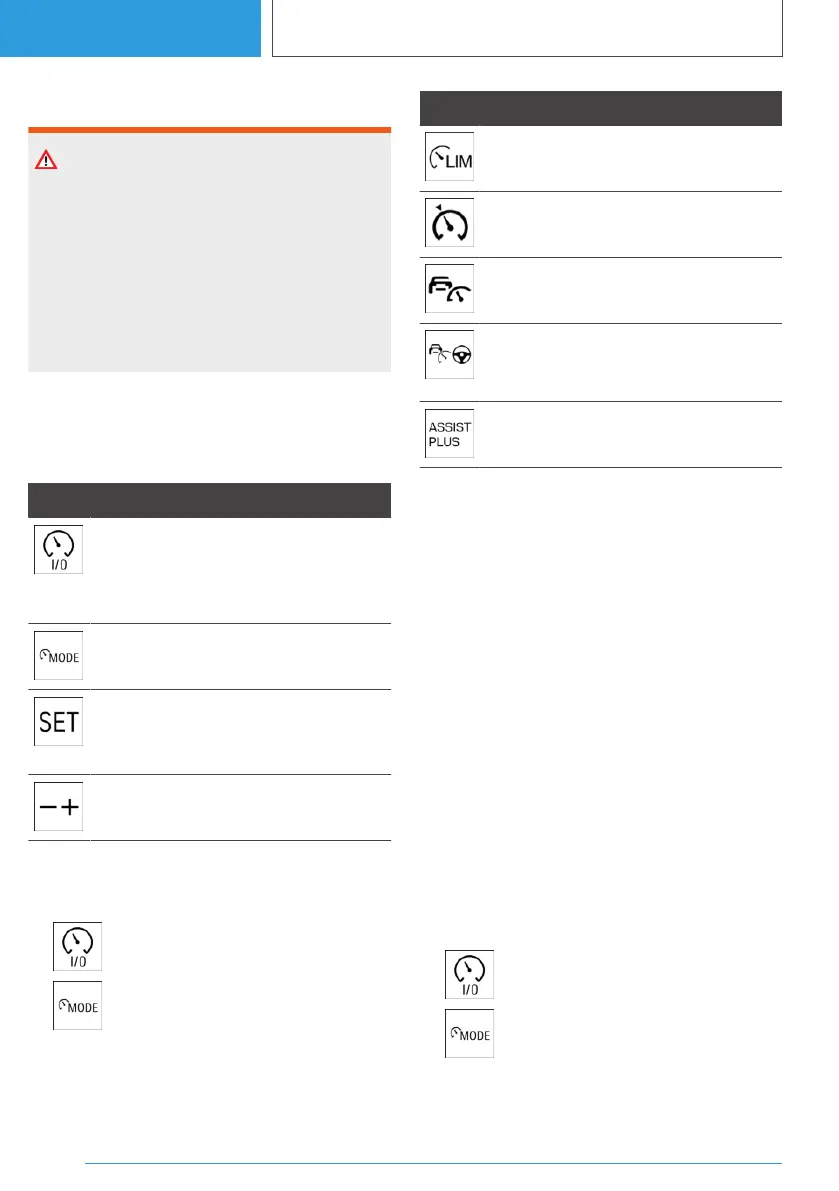Click the orange bar above the warning box

[x=209, y=129]
